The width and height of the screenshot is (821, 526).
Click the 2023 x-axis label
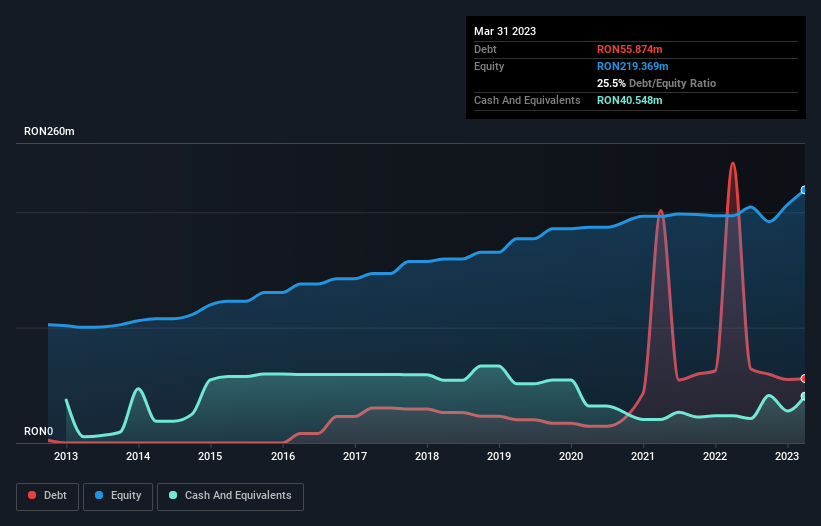coord(787,456)
